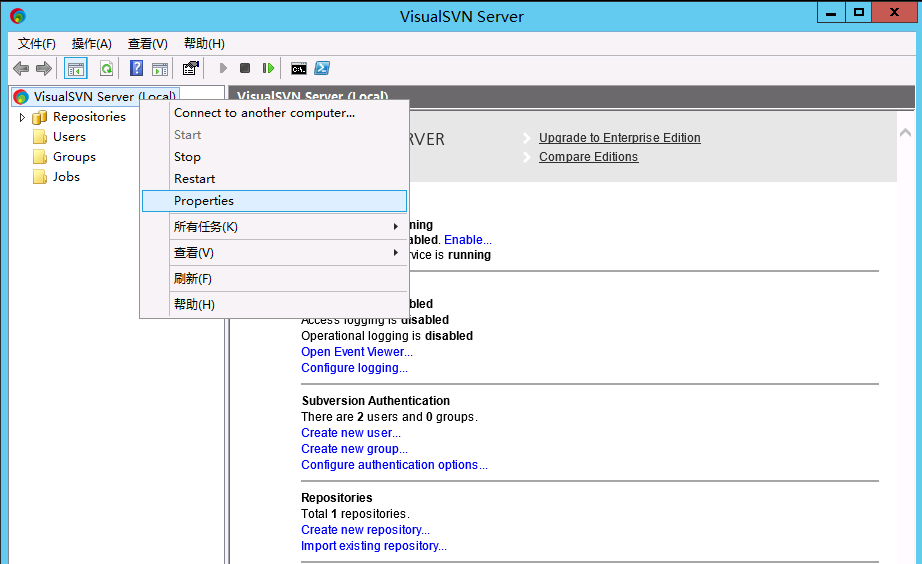
Task: Click the Enable... link
Action: point(468,240)
